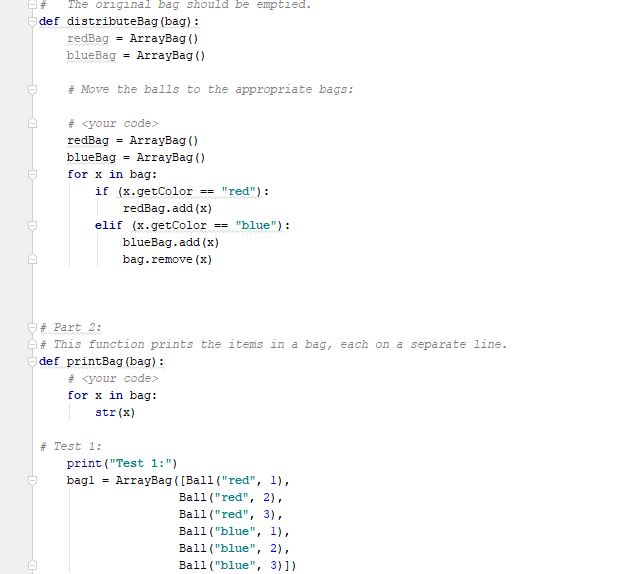The width and height of the screenshot is (622, 574).
Task: Click fold icon next to 'Move the balls' comment
Action: (32, 89)
